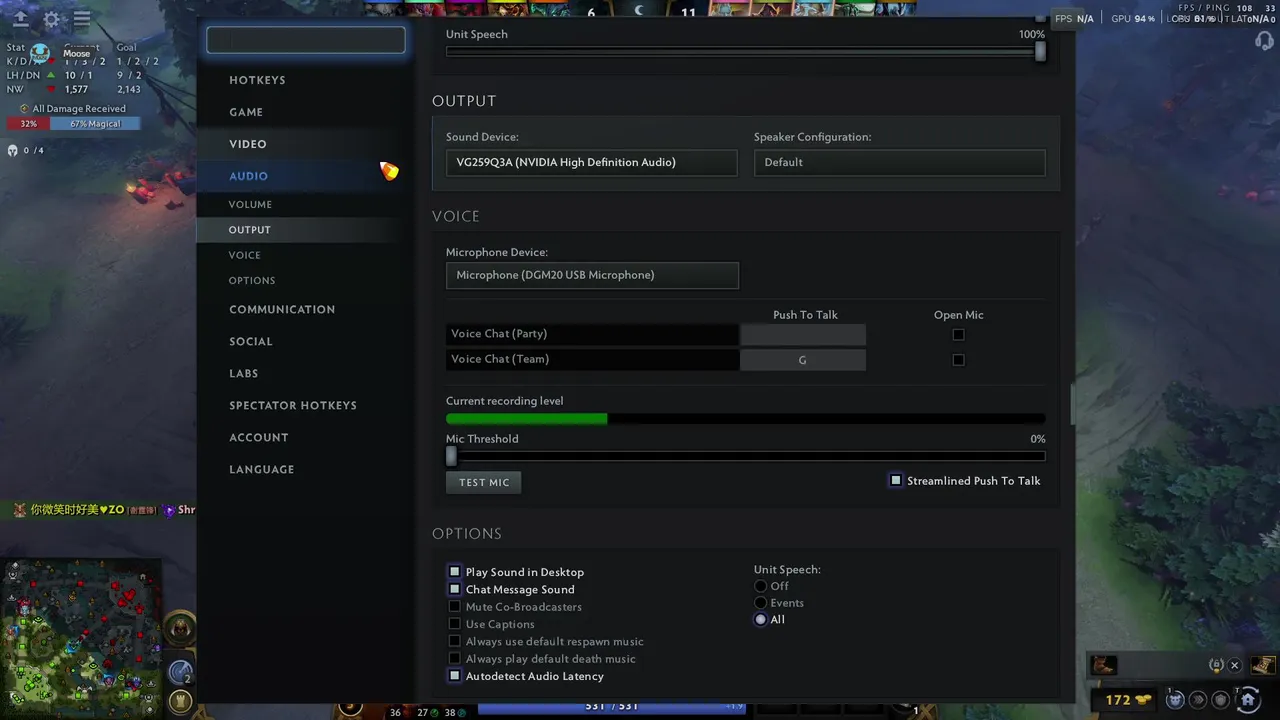Click the candy corn cursor icon beside Audio

[389, 171]
